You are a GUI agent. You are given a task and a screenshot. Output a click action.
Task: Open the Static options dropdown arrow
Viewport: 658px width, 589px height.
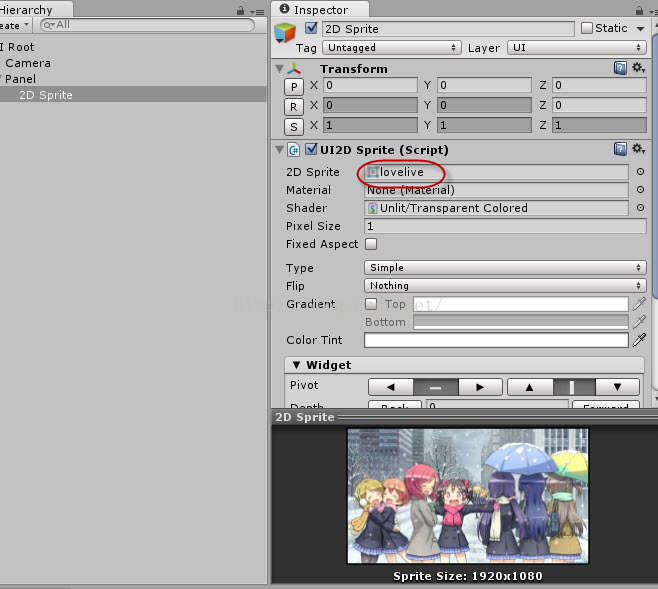pyautogui.click(x=640, y=29)
